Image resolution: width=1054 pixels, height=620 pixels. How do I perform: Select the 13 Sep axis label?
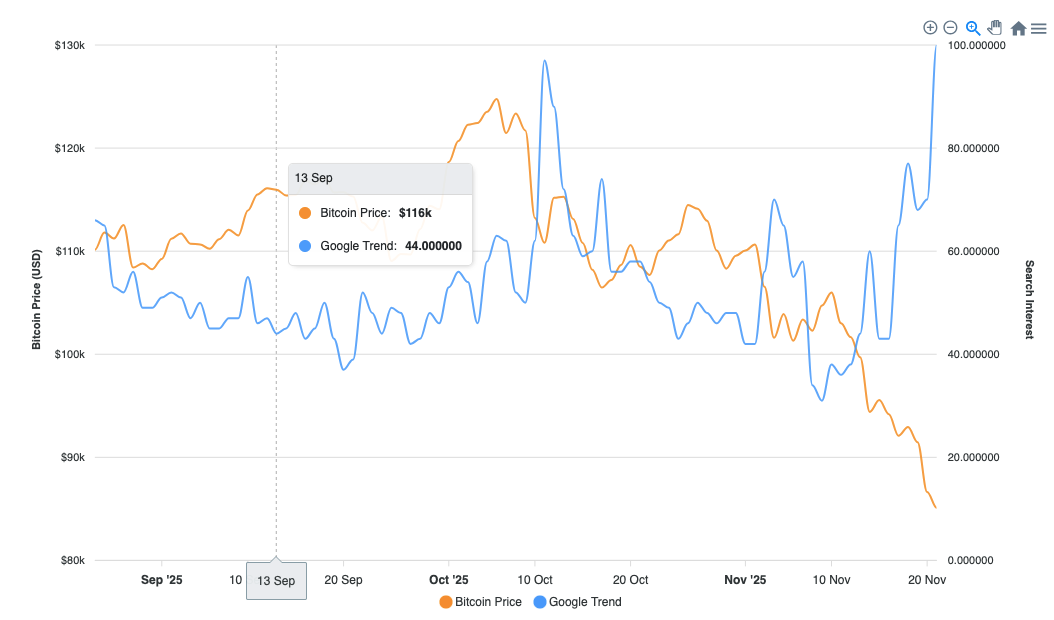[x=276, y=580]
